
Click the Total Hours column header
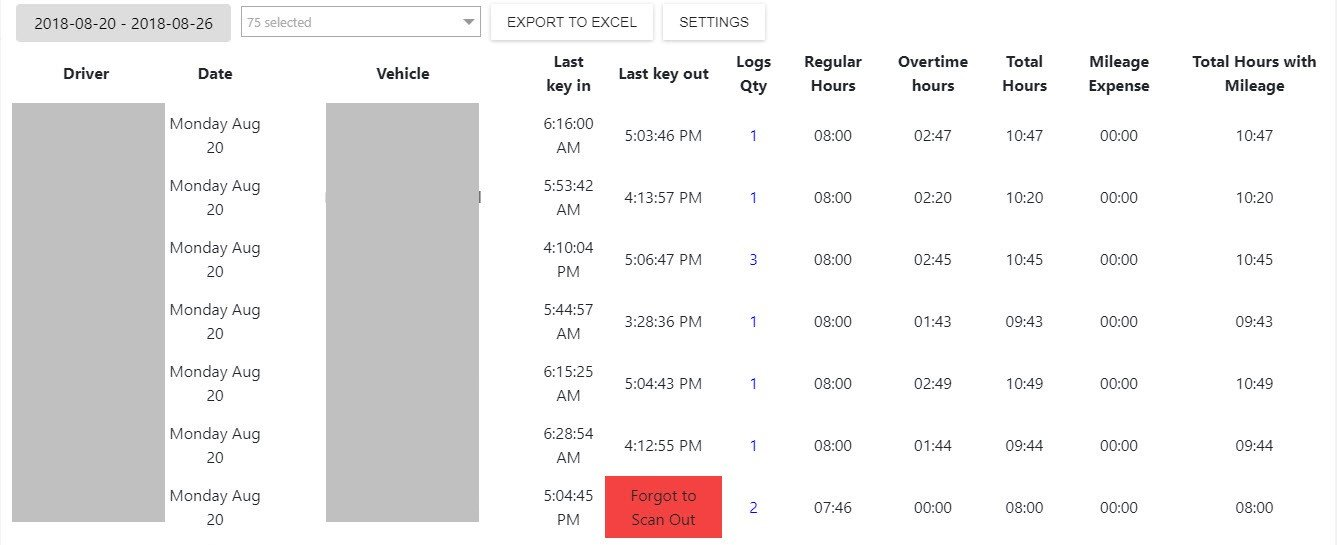(1024, 74)
